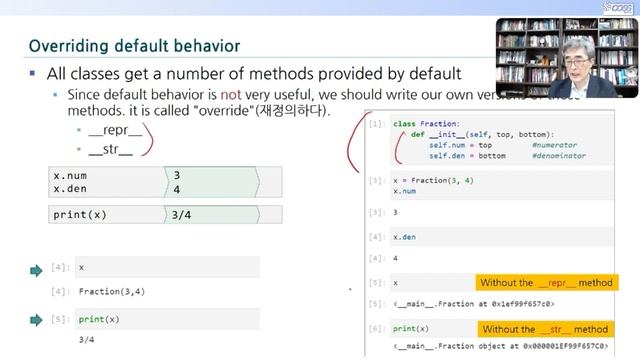Click the right notebook output '4'
This screenshot has height=360, width=640.
click(395, 258)
